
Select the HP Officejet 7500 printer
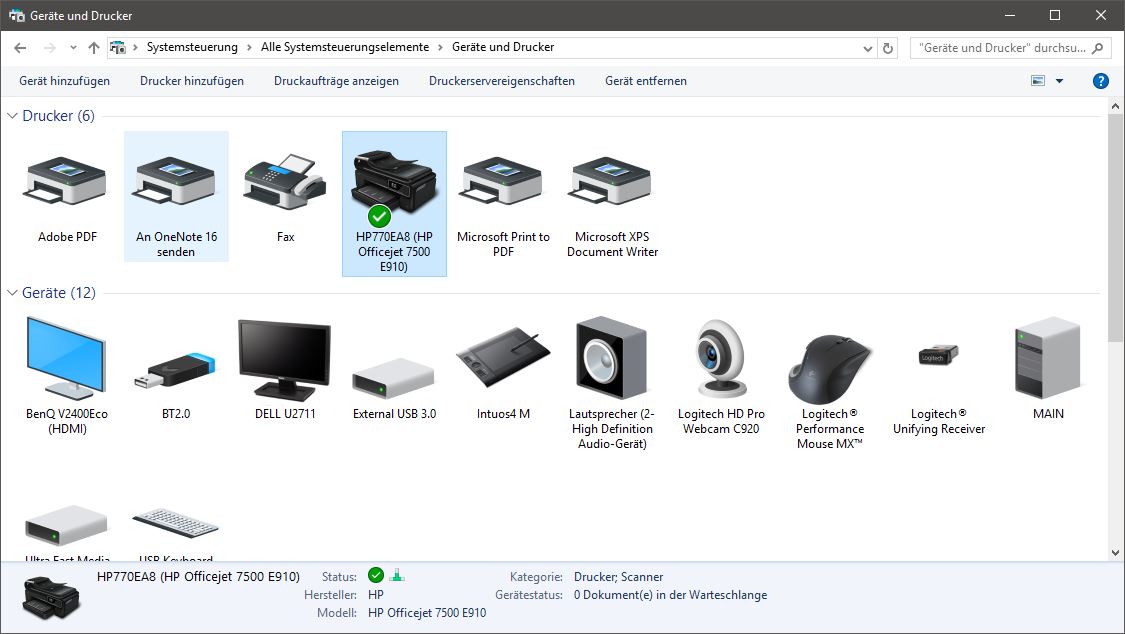point(394,204)
